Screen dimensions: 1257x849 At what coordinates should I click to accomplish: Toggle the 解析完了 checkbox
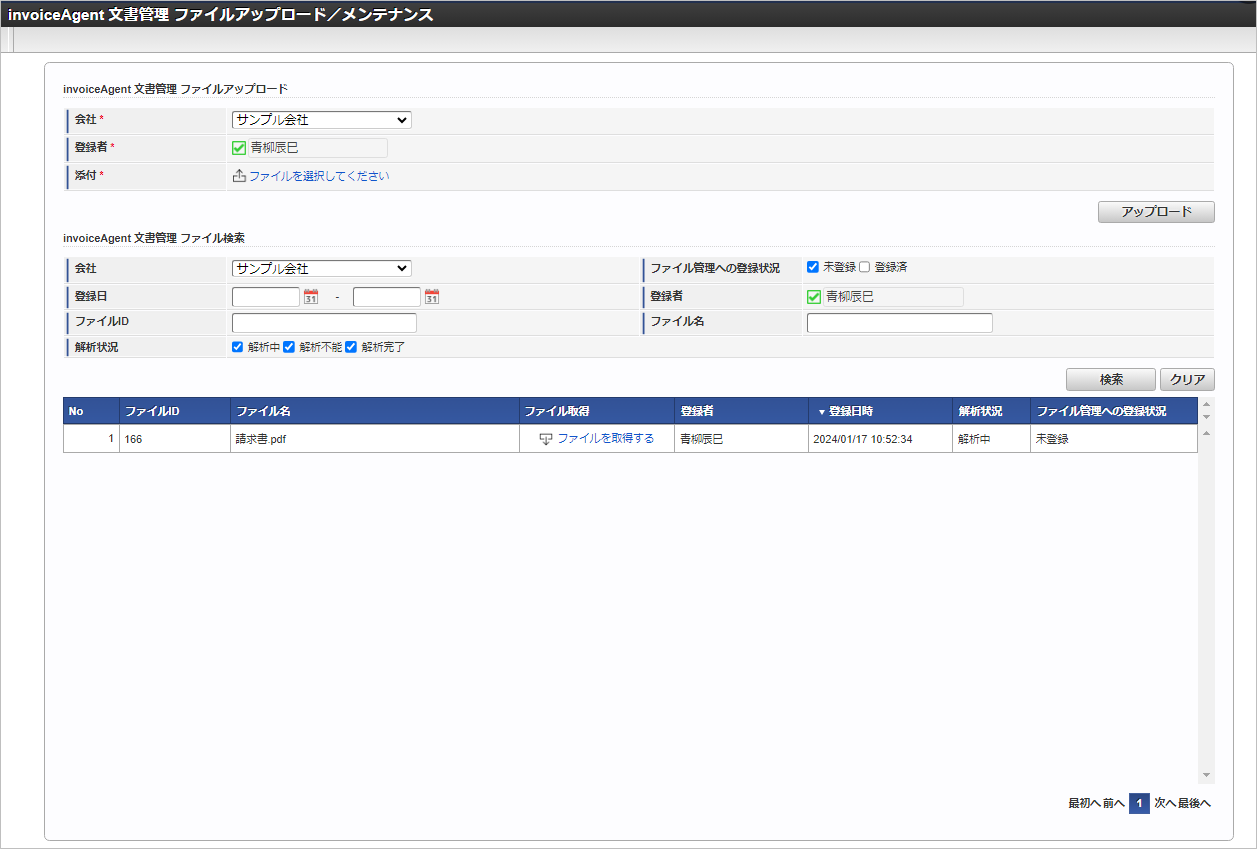click(x=351, y=347)
